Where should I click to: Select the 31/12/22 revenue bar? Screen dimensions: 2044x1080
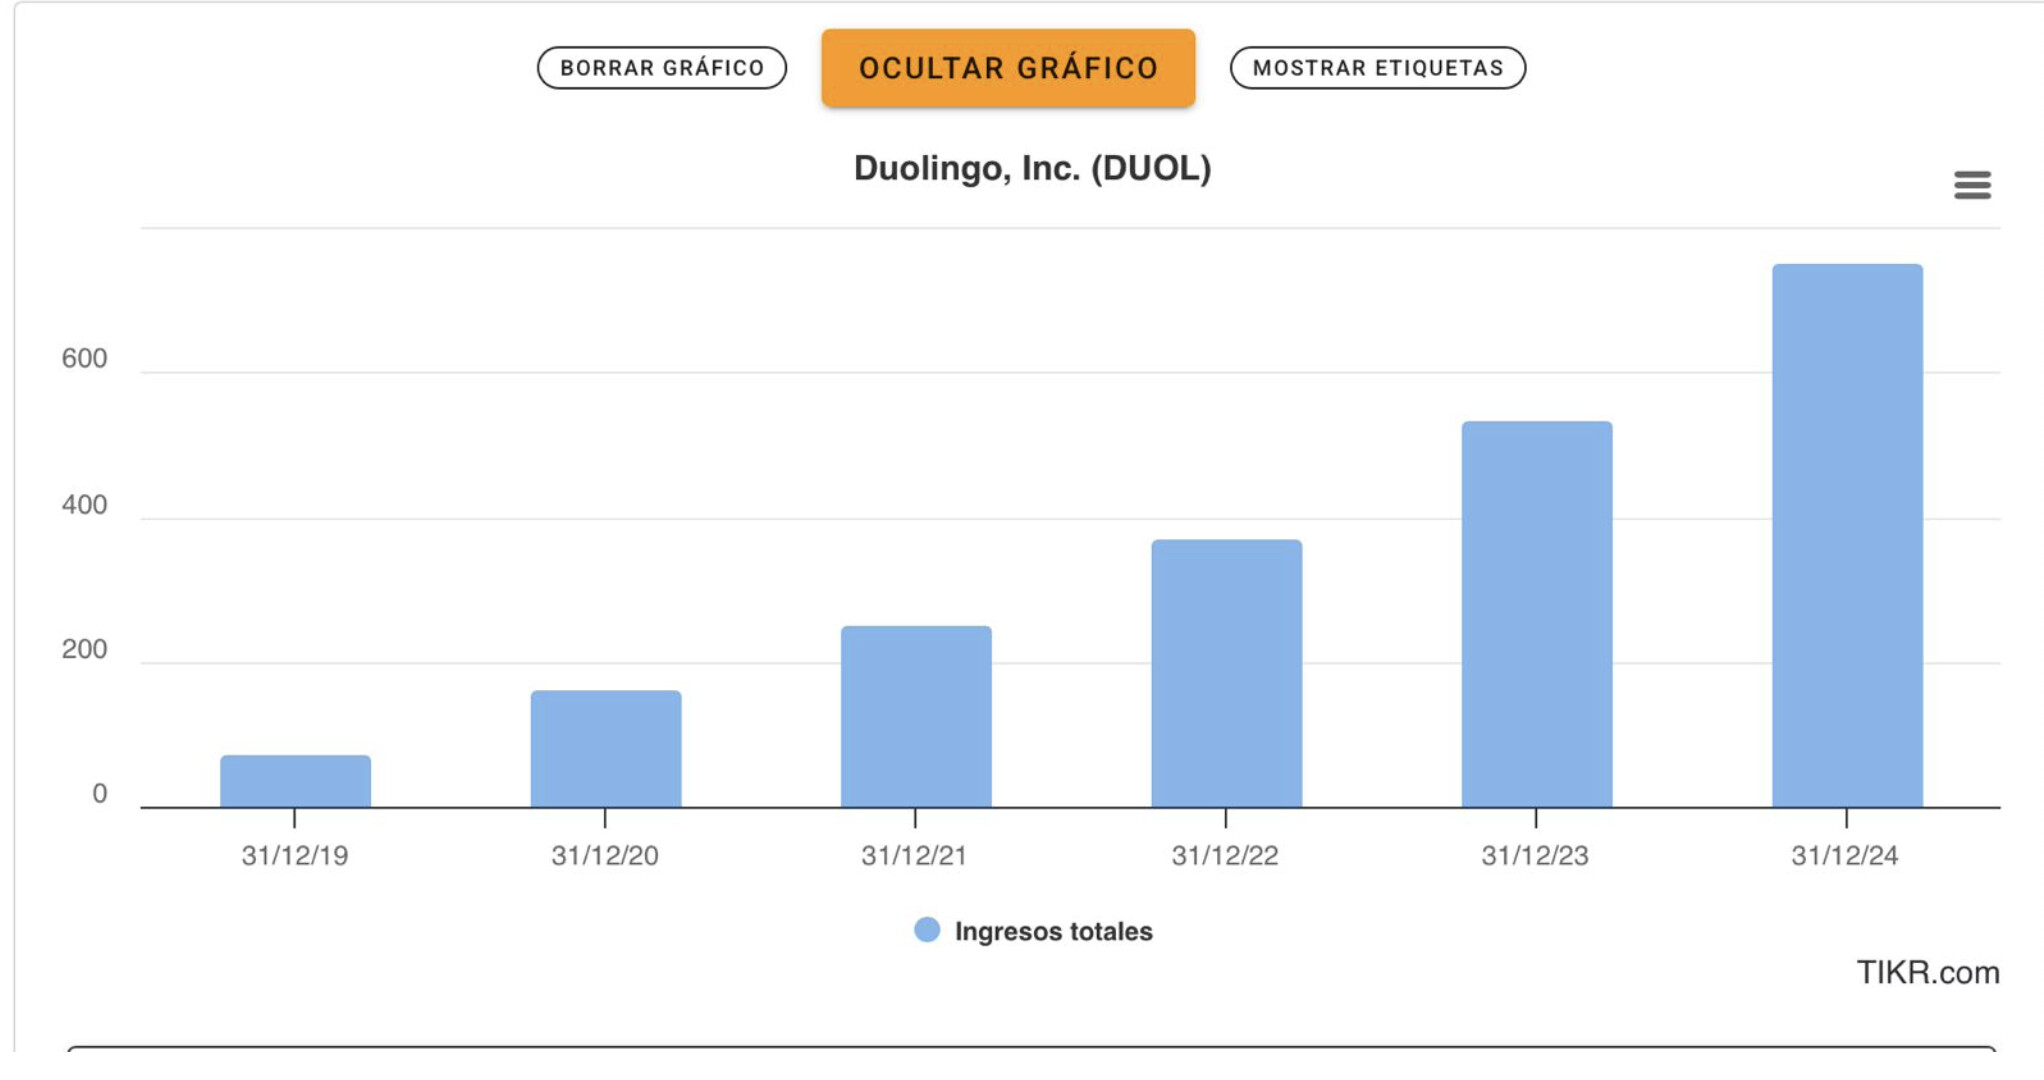coord(1226,673)
